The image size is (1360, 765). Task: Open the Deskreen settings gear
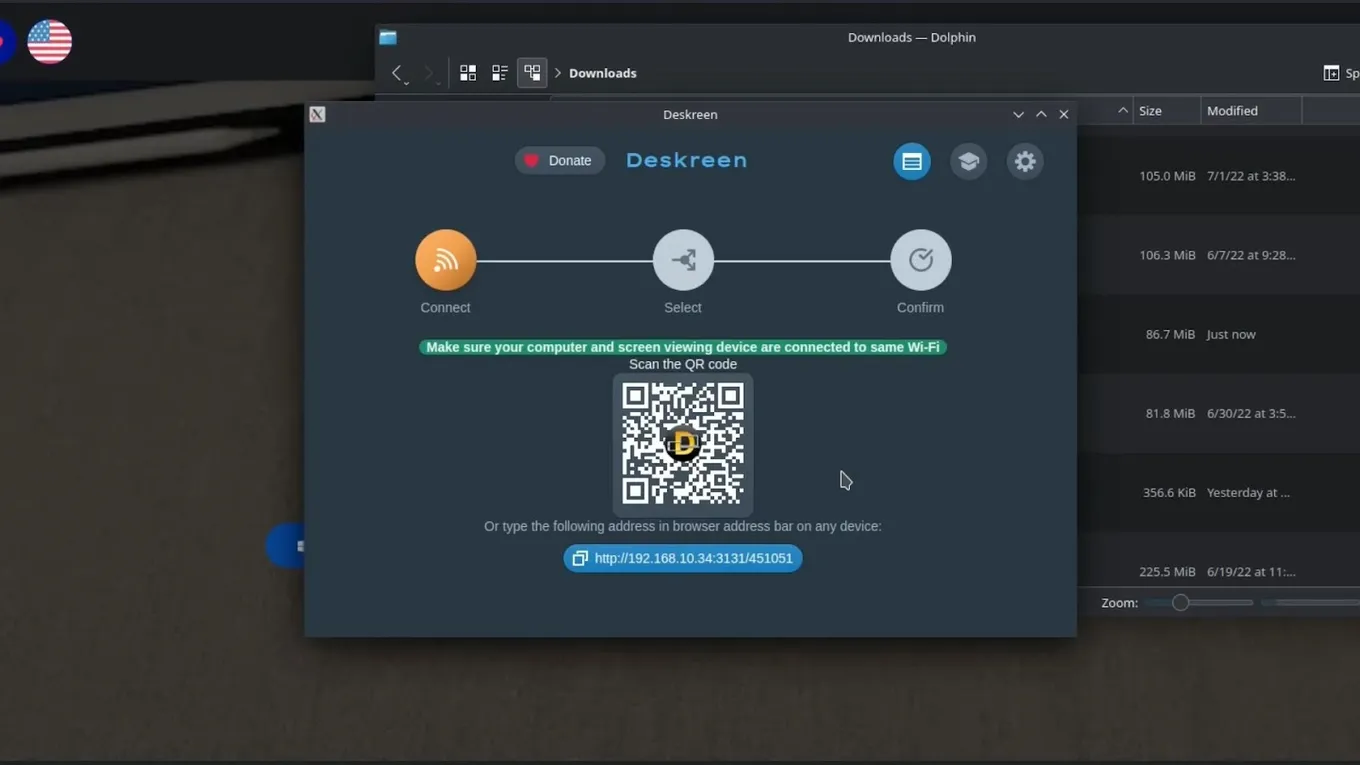point(1025,162)
